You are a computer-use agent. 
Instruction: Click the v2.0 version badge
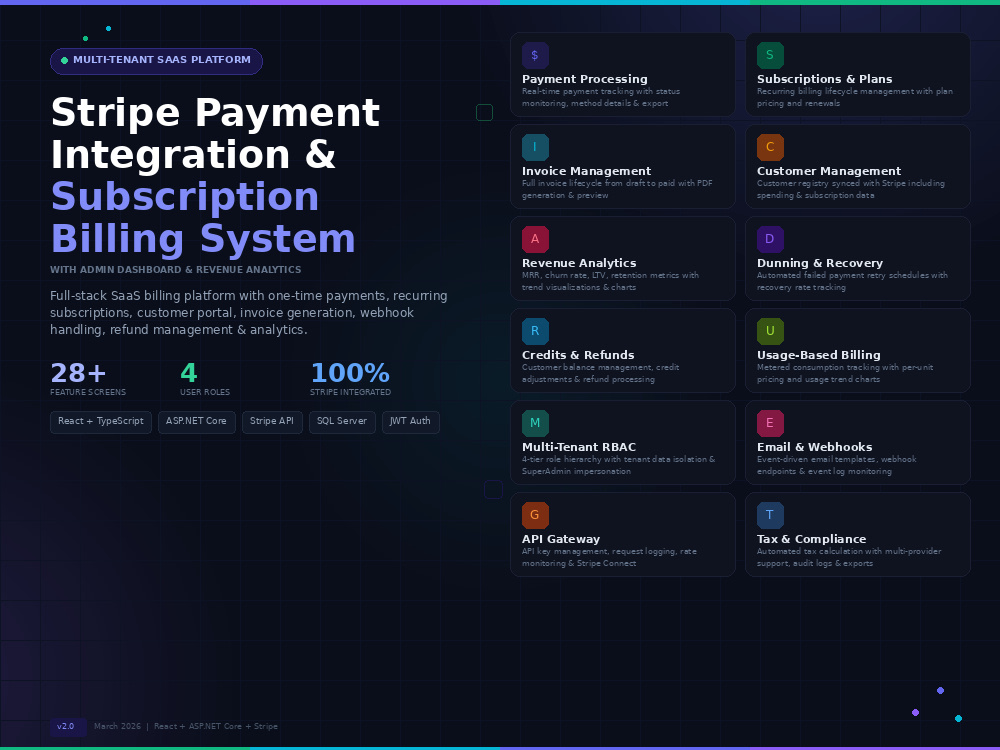(x=68, y=726)
